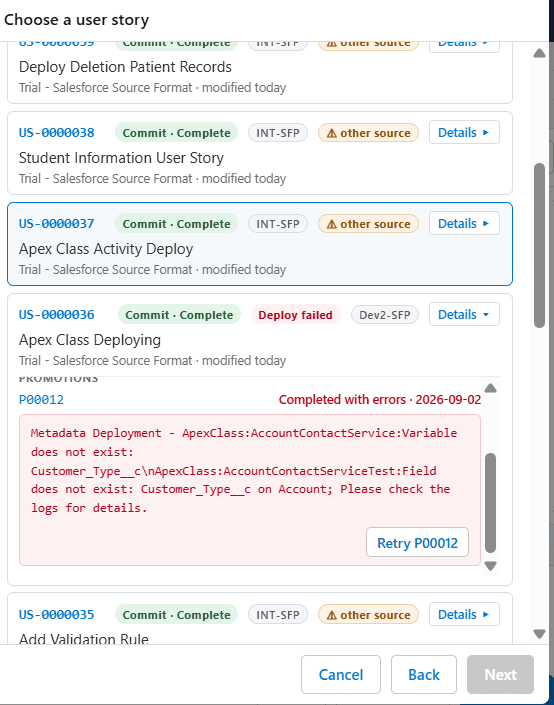Click the INT-SFP badge on US-0000035
Screen dimensions: 554x705
[x=278, y=615]
